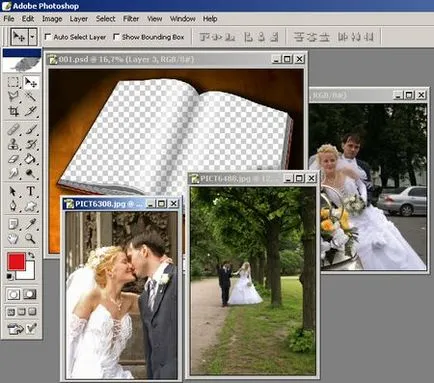Minimize the PICT6308.jpg document window
The width and height of the screenshot is (434, 383).
coord(150,204)
